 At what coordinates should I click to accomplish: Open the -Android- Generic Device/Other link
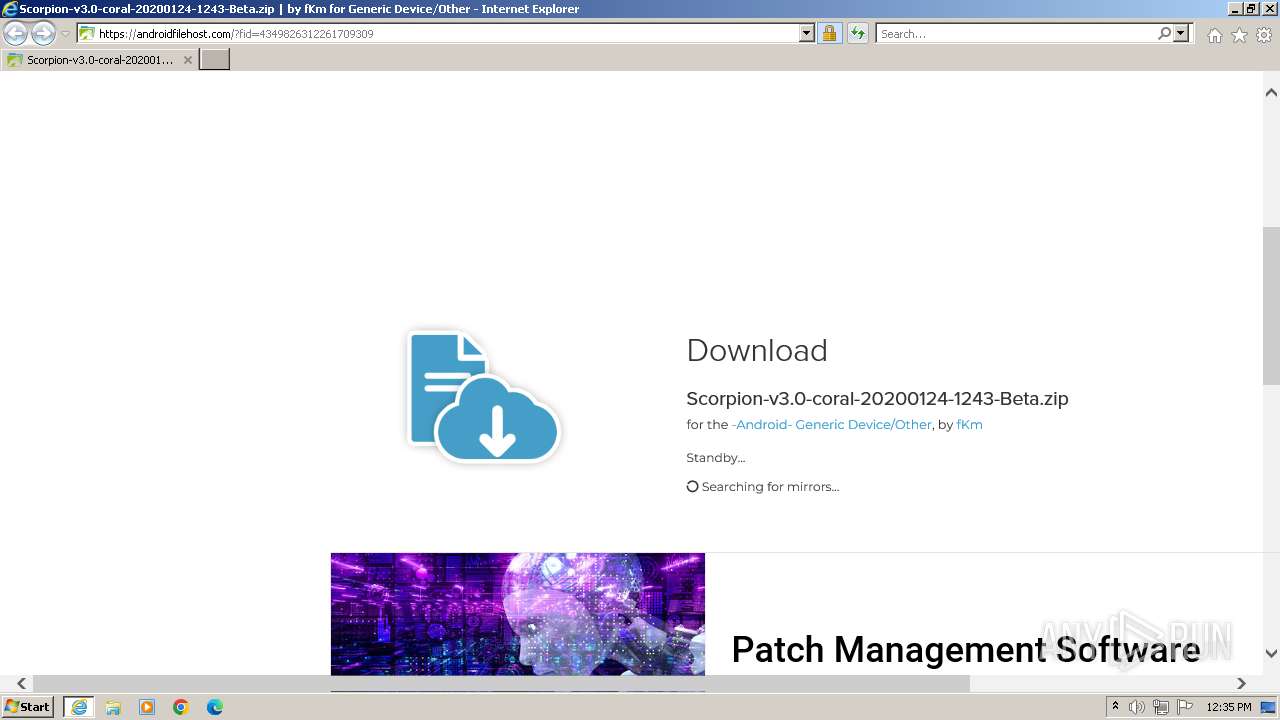pos(832,425)
